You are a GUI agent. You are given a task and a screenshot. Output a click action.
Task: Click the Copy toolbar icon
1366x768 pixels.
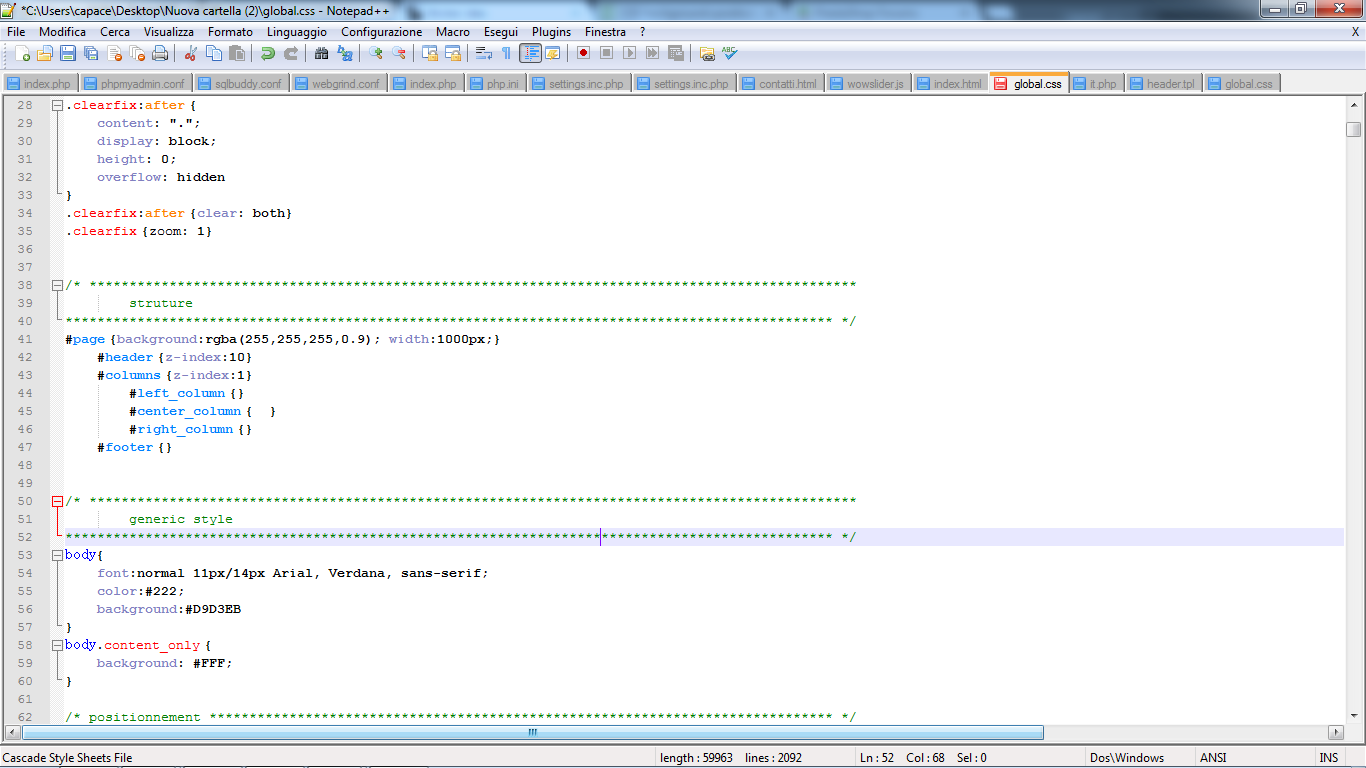pyautogui.click(x=214, y=54)
